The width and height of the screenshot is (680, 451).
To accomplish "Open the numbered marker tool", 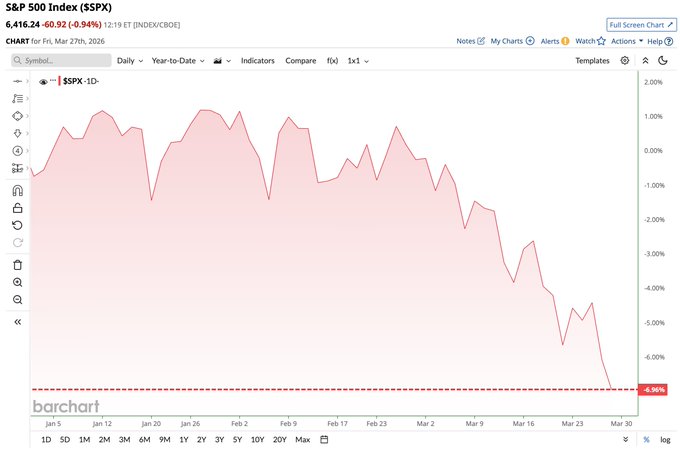I will (x=17, y=150).
